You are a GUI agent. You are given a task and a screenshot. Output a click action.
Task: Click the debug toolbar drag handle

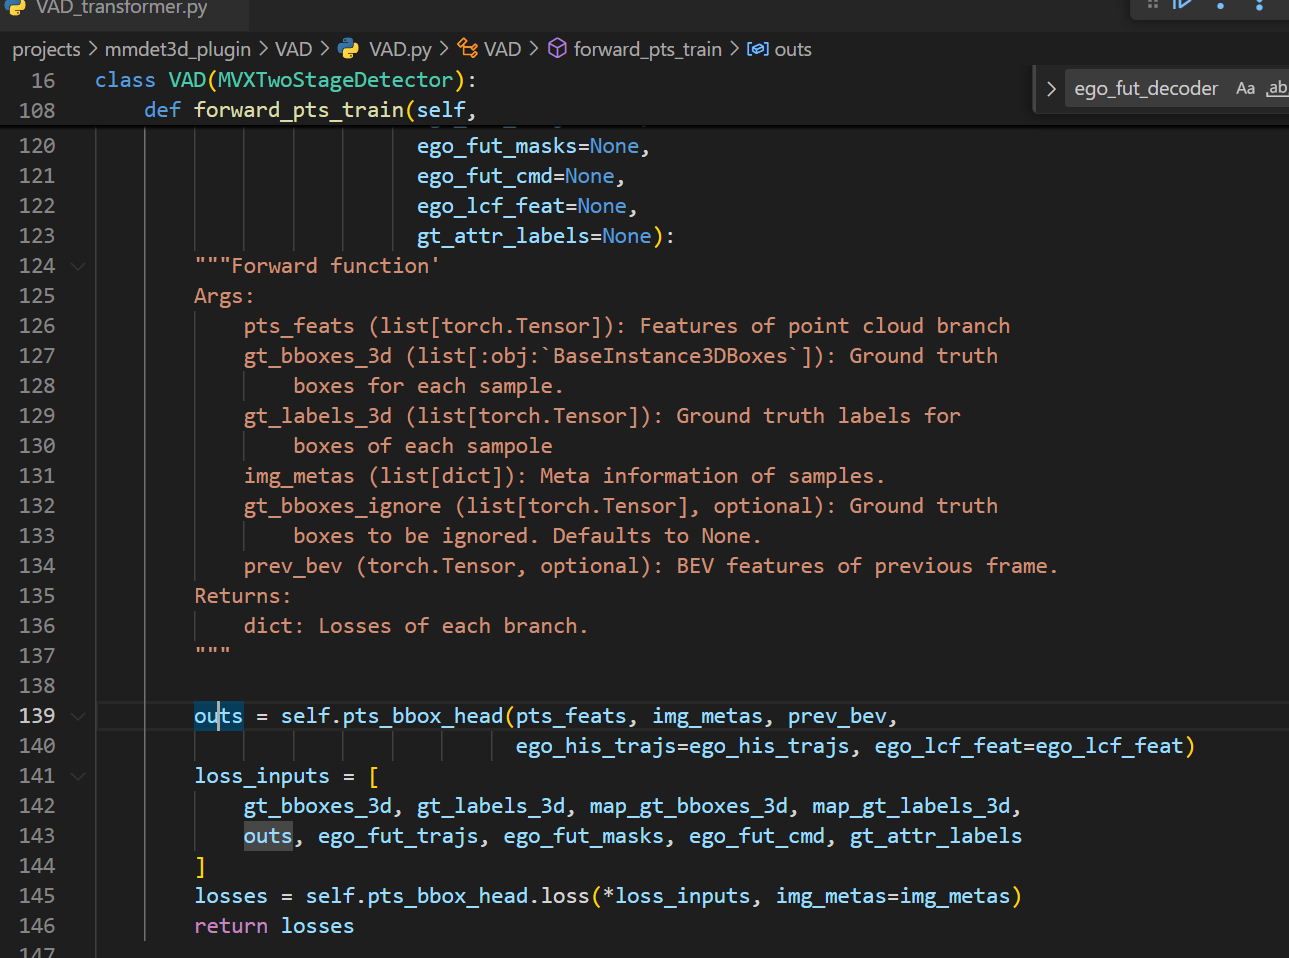1152,5
